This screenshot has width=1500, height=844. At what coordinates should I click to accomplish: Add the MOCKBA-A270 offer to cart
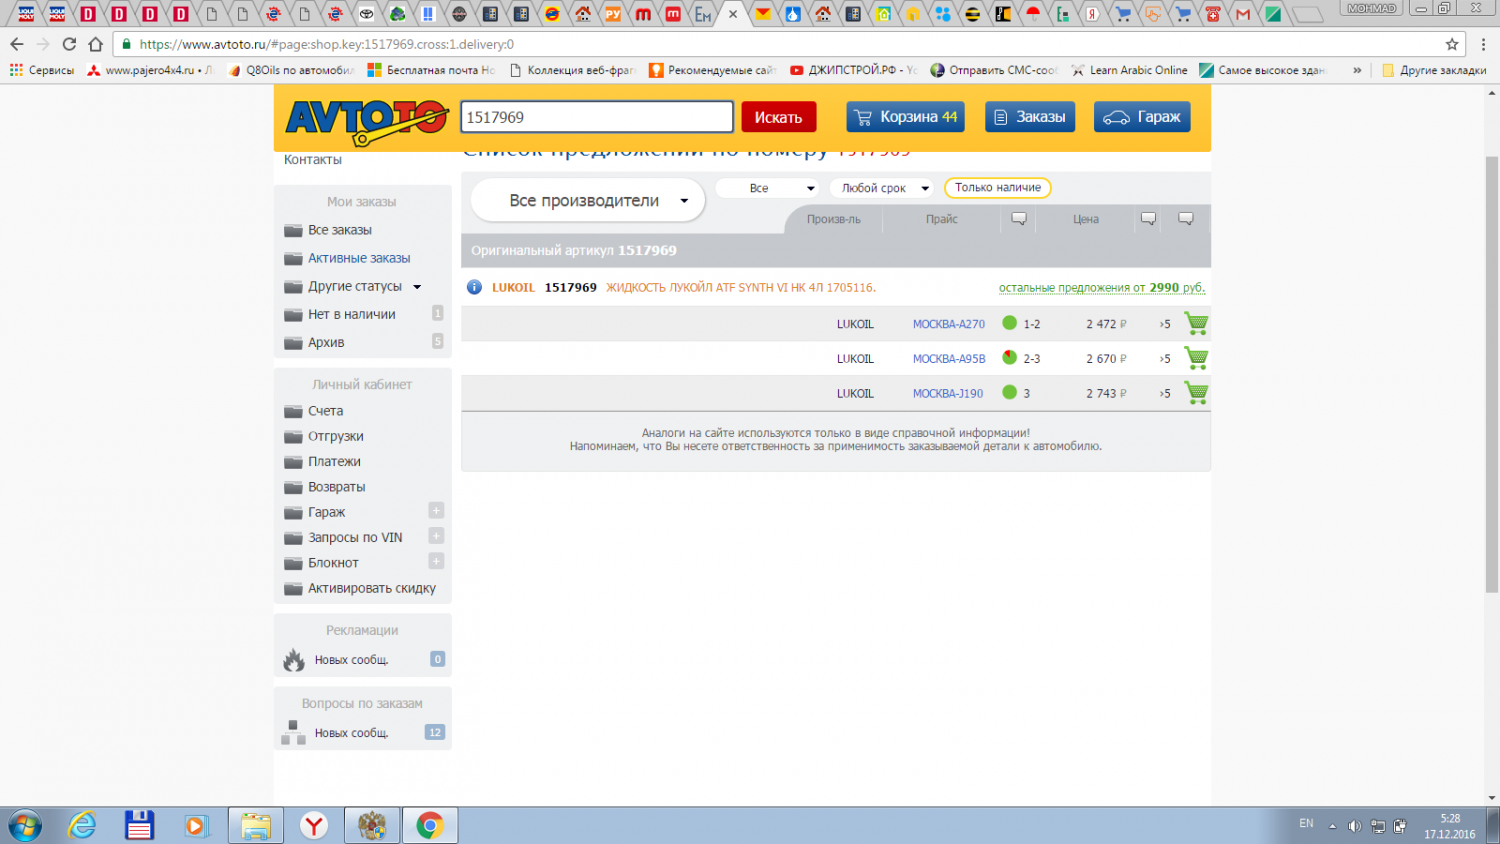(x=1196, y=323)
